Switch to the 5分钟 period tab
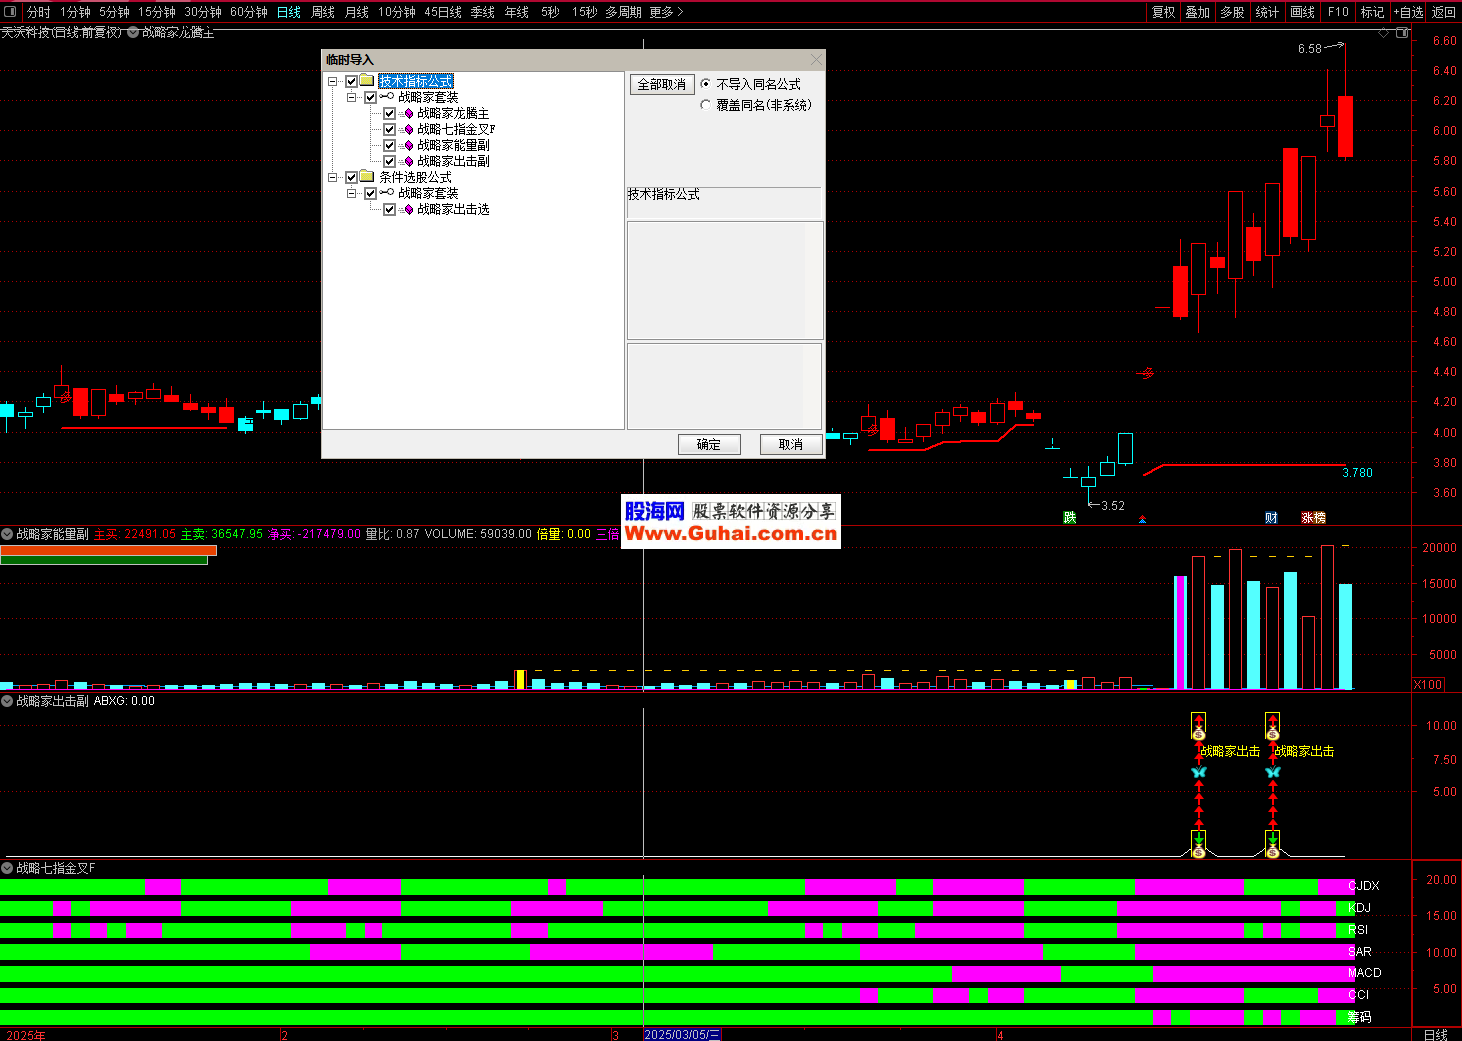1462x1041 pixels. 114,12
